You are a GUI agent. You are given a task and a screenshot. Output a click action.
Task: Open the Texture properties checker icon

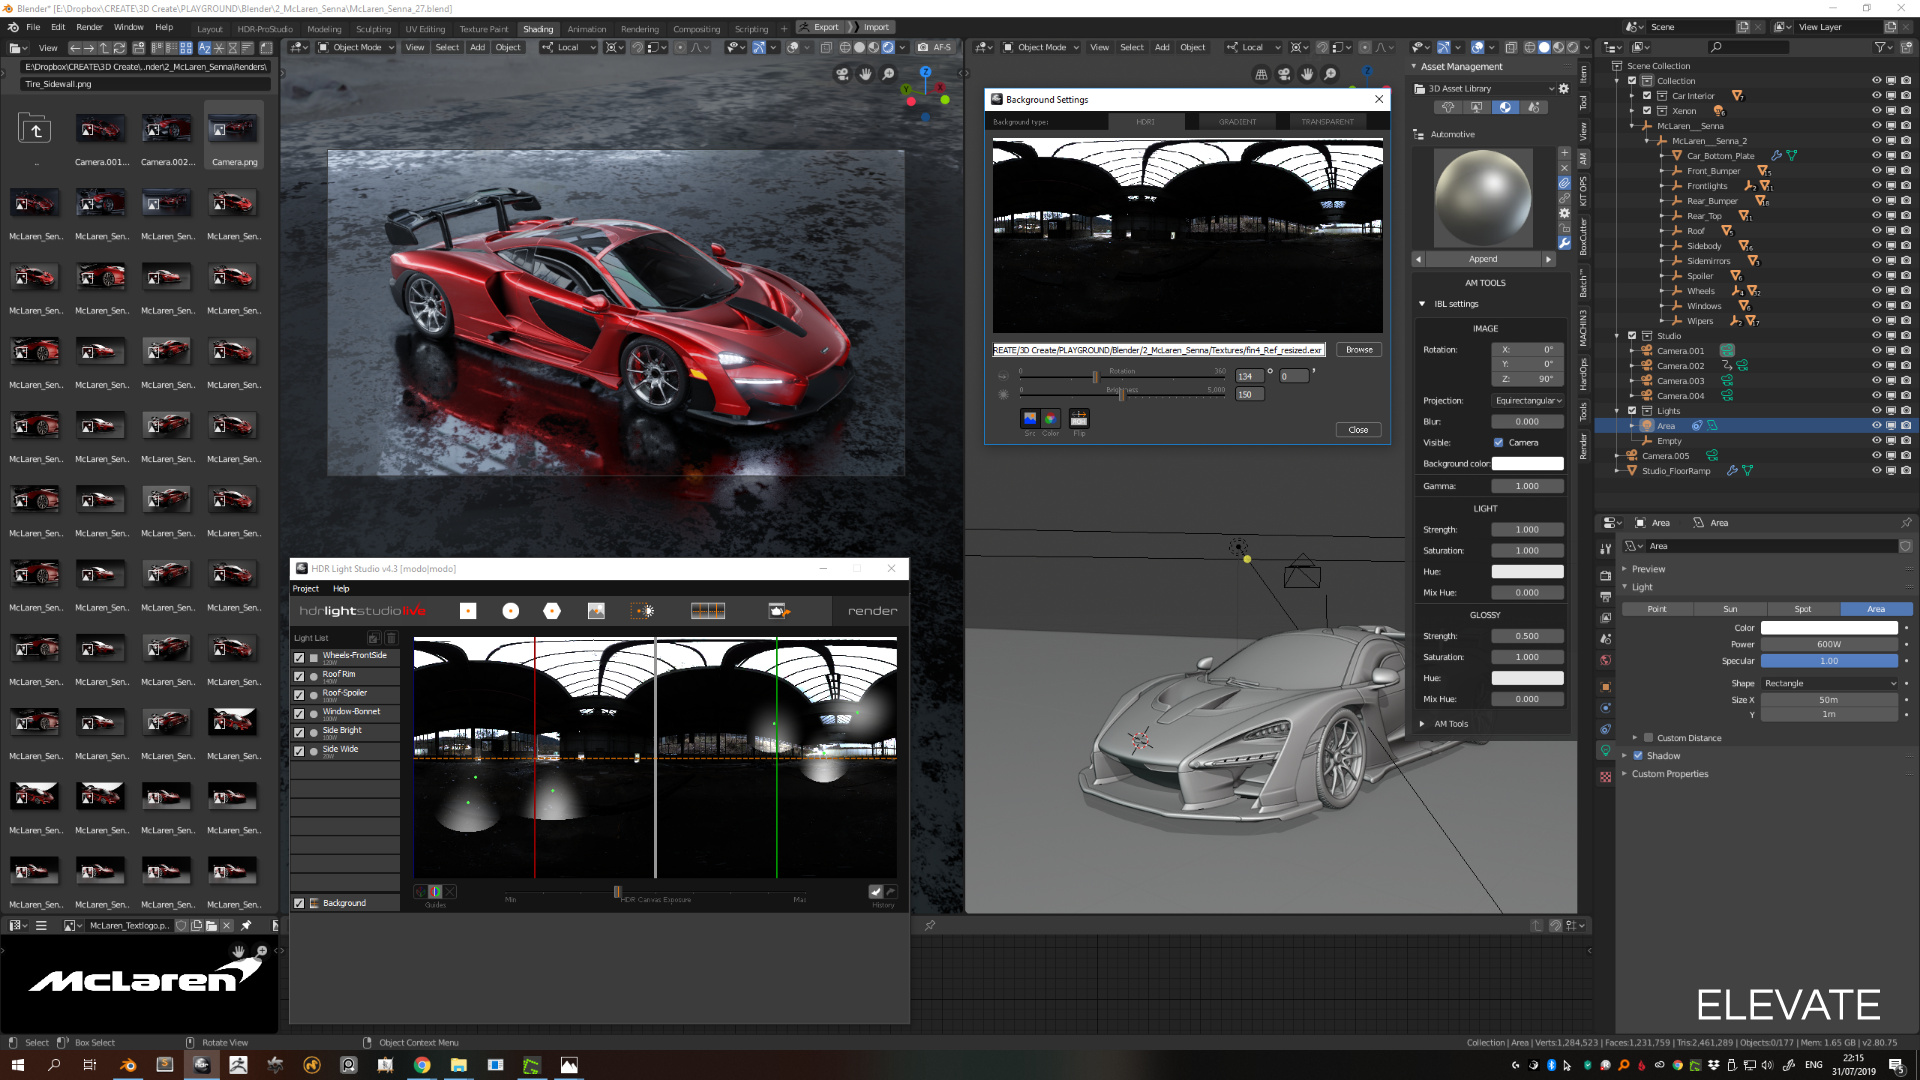pos(1605,777)
